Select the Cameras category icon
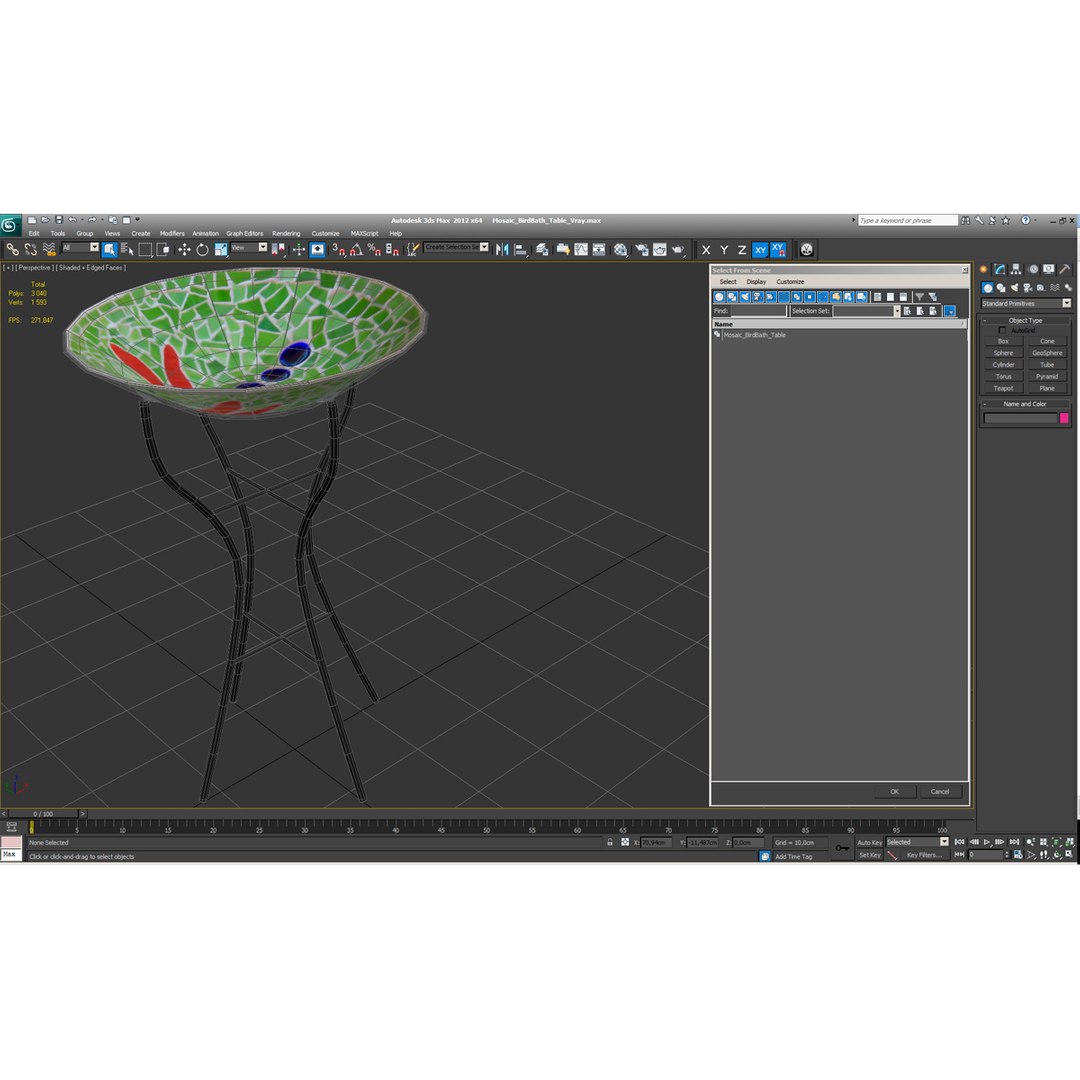Viewport: 1080px width, 1080px height. coord(1027,288)
